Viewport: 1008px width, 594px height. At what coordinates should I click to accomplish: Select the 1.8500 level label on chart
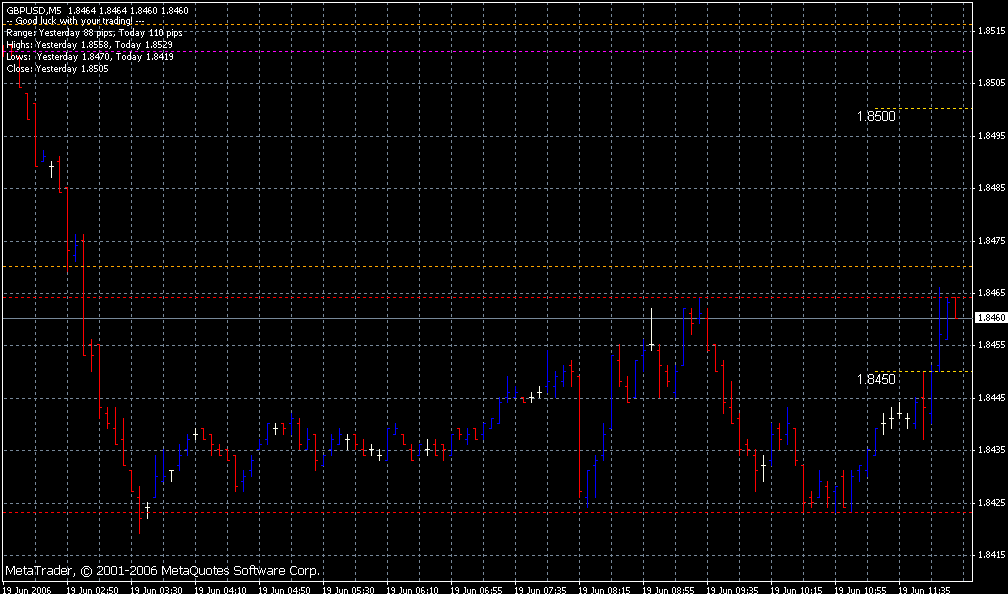[876, 116]
